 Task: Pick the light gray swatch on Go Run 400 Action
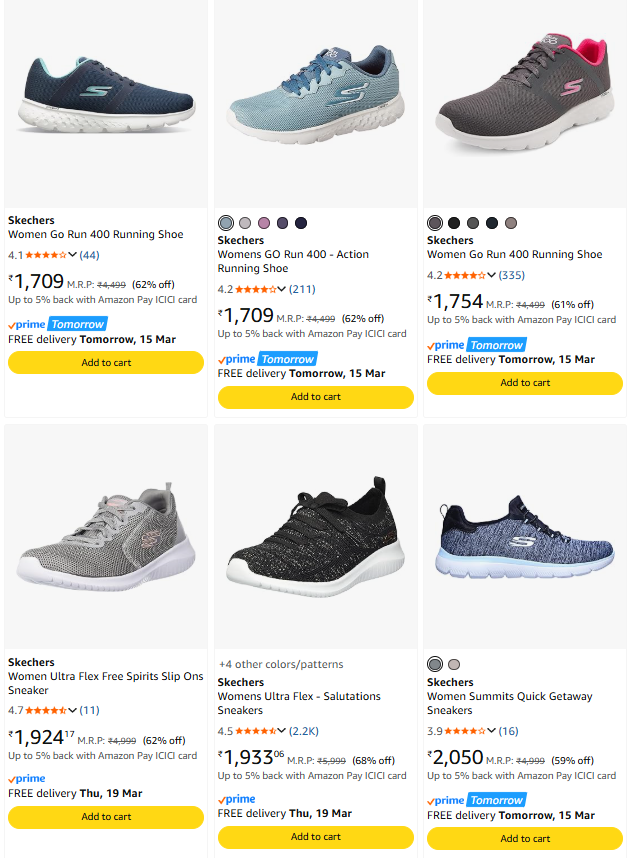tap(245, 223)
